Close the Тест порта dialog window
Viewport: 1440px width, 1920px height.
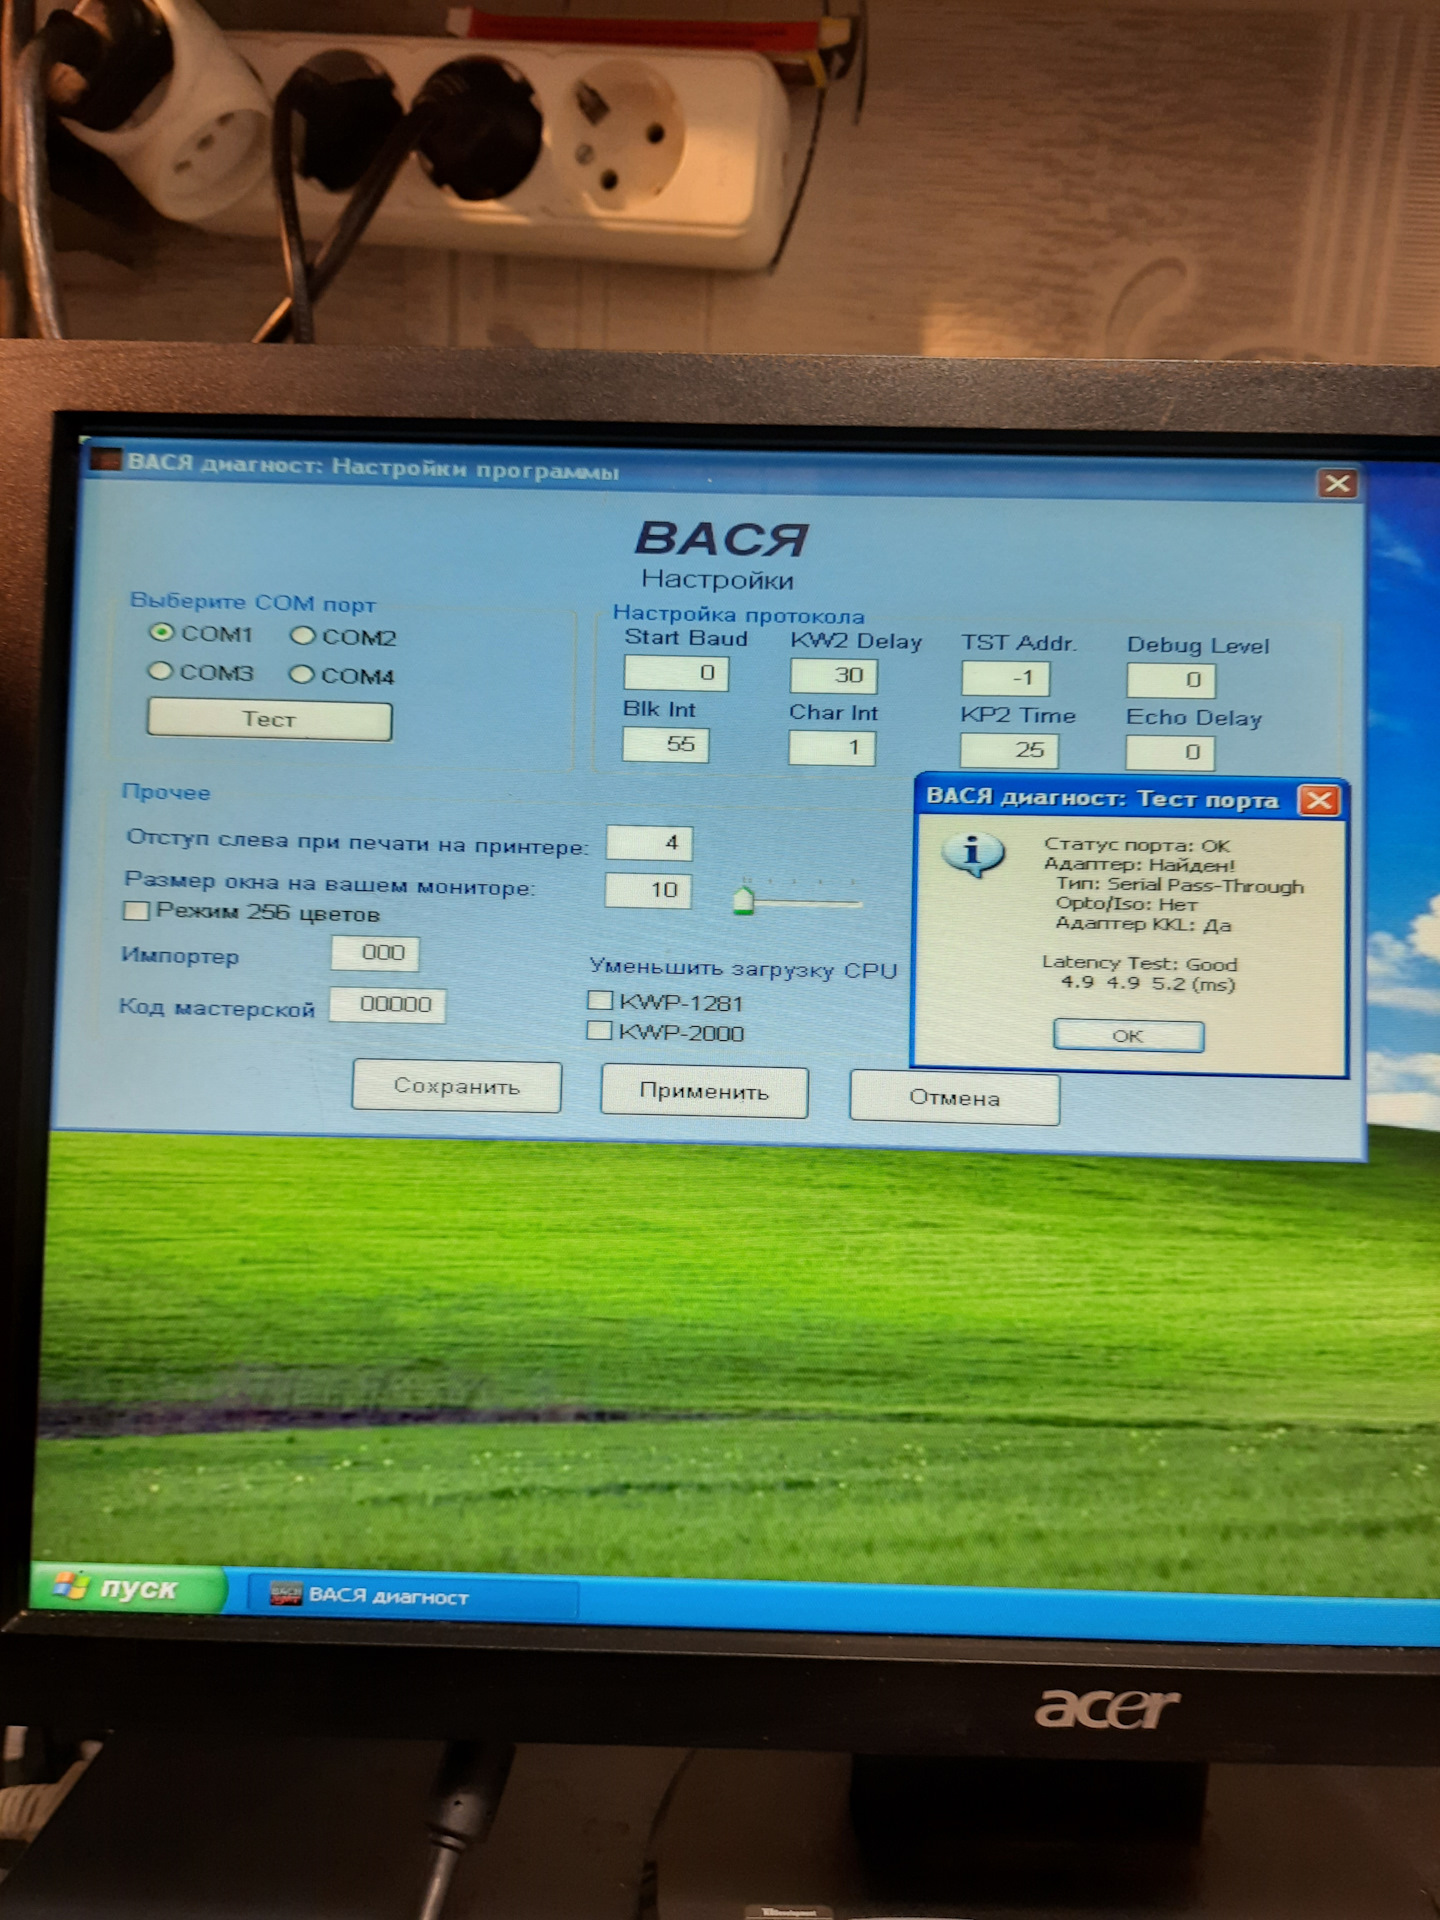click(x=1319, y=800)
